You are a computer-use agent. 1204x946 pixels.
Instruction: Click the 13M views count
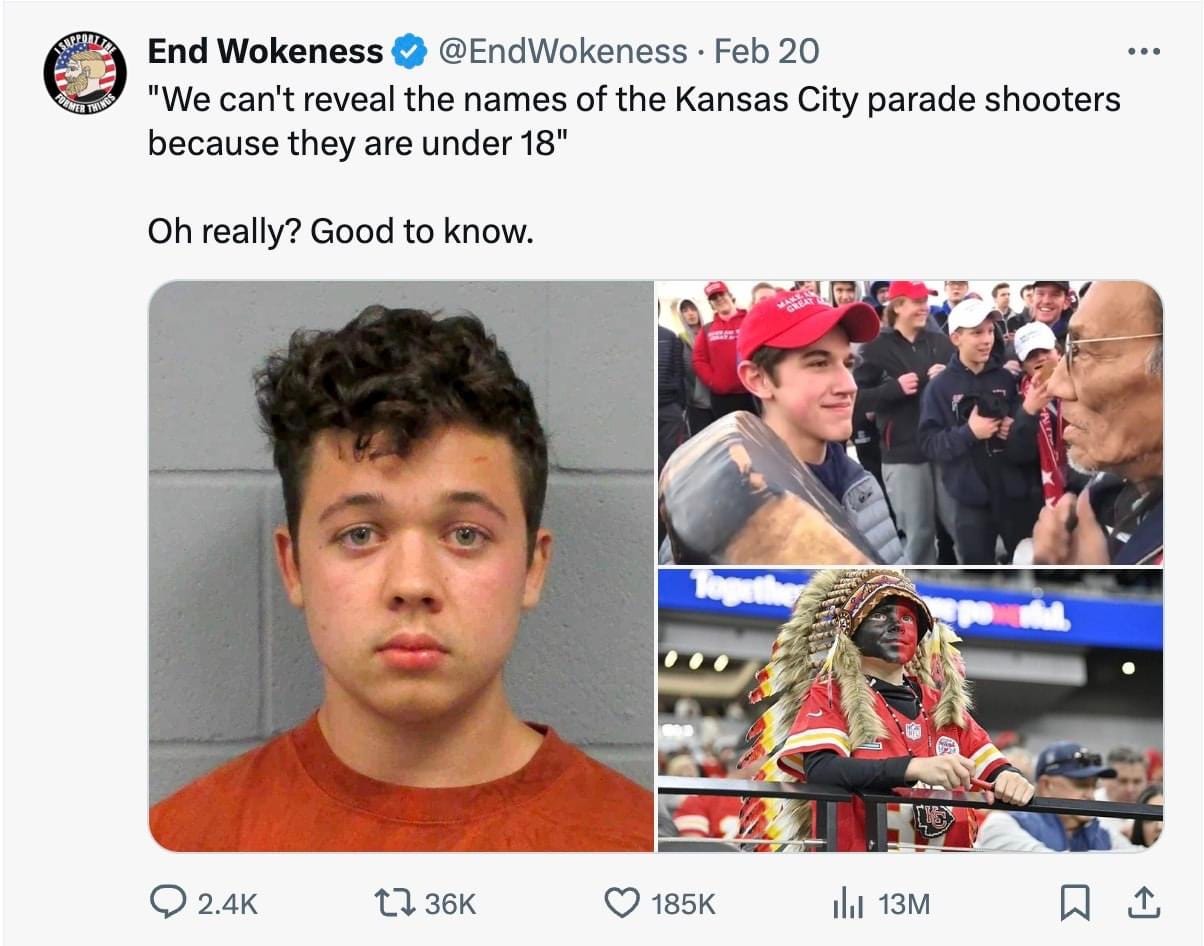click(x=904, y=905)
